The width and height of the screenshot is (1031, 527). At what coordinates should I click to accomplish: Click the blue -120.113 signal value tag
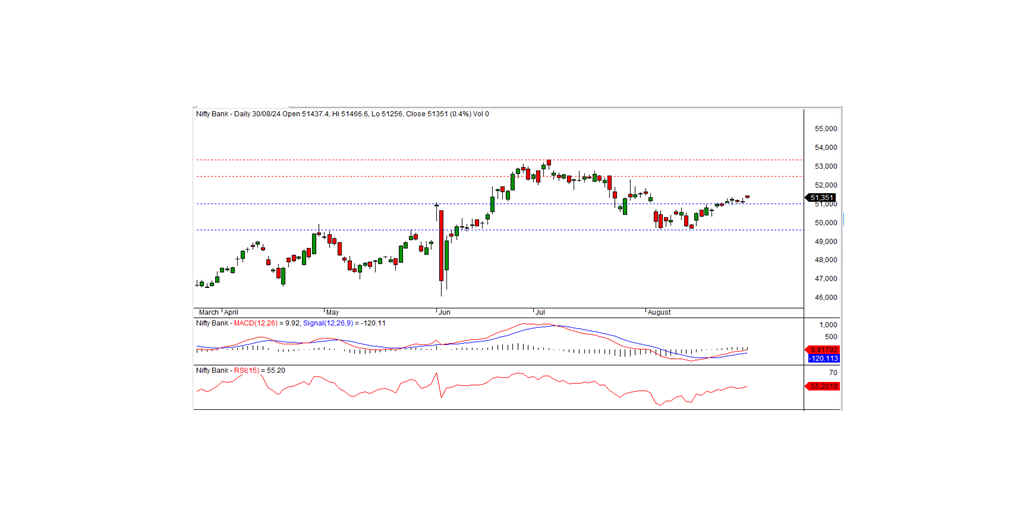pyautogui.click(x=823, y=359)
